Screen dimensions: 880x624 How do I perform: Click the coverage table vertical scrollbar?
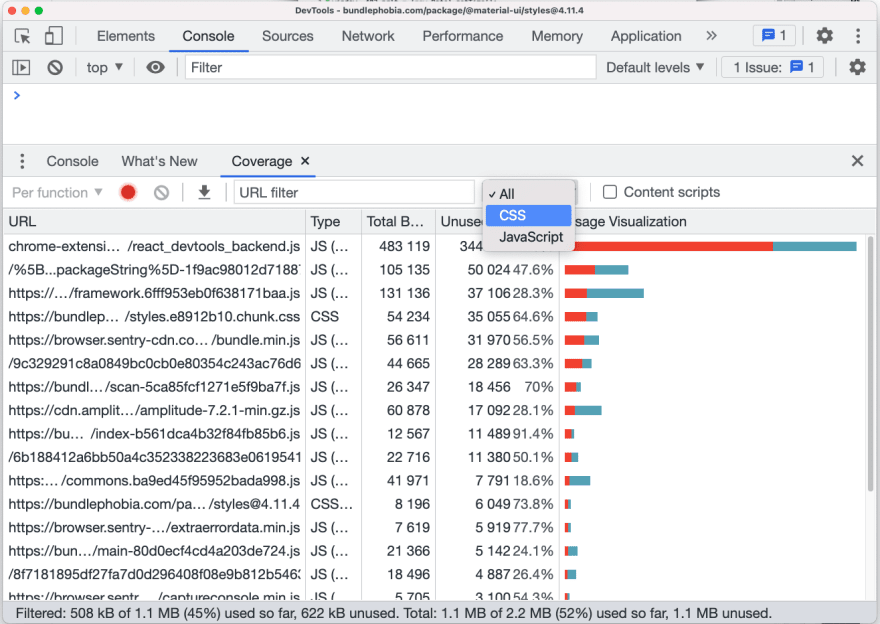click(870, 365)
